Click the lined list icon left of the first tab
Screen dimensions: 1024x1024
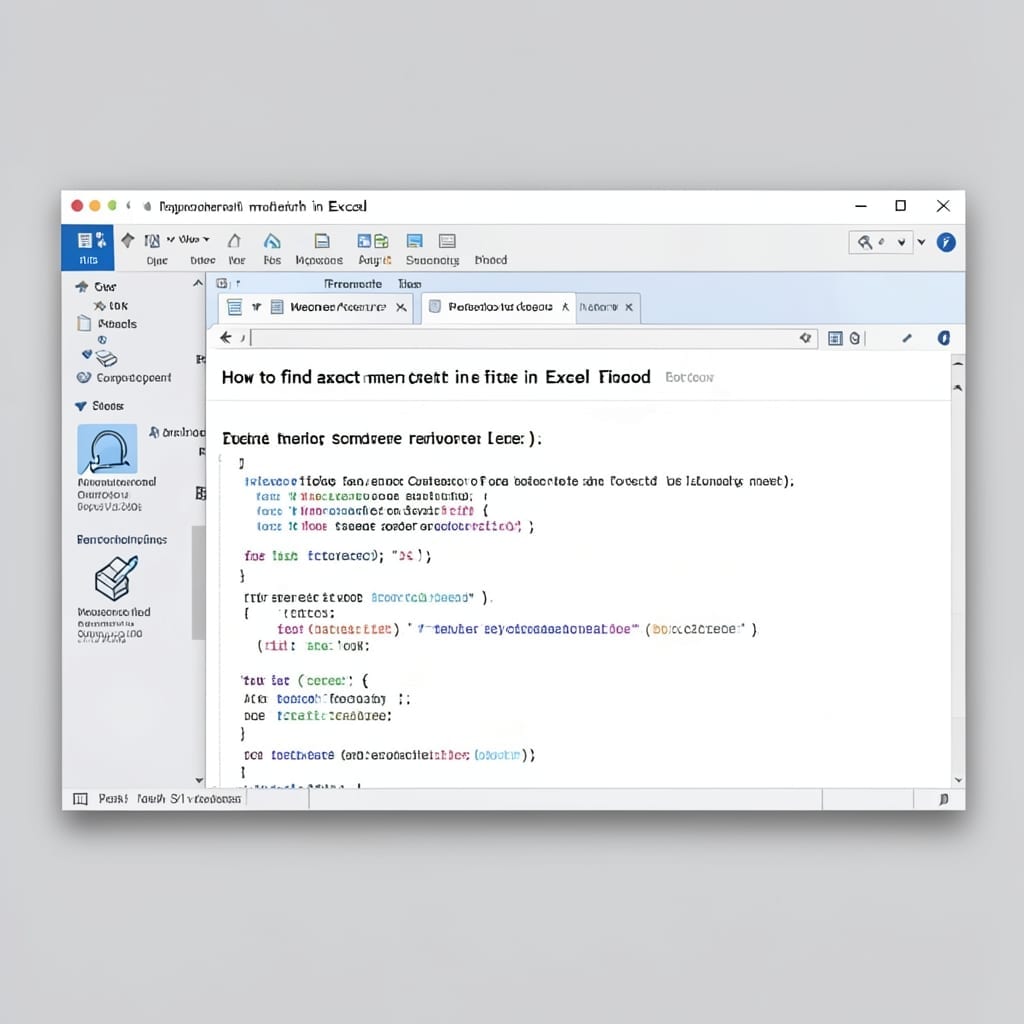click(234, 307)
